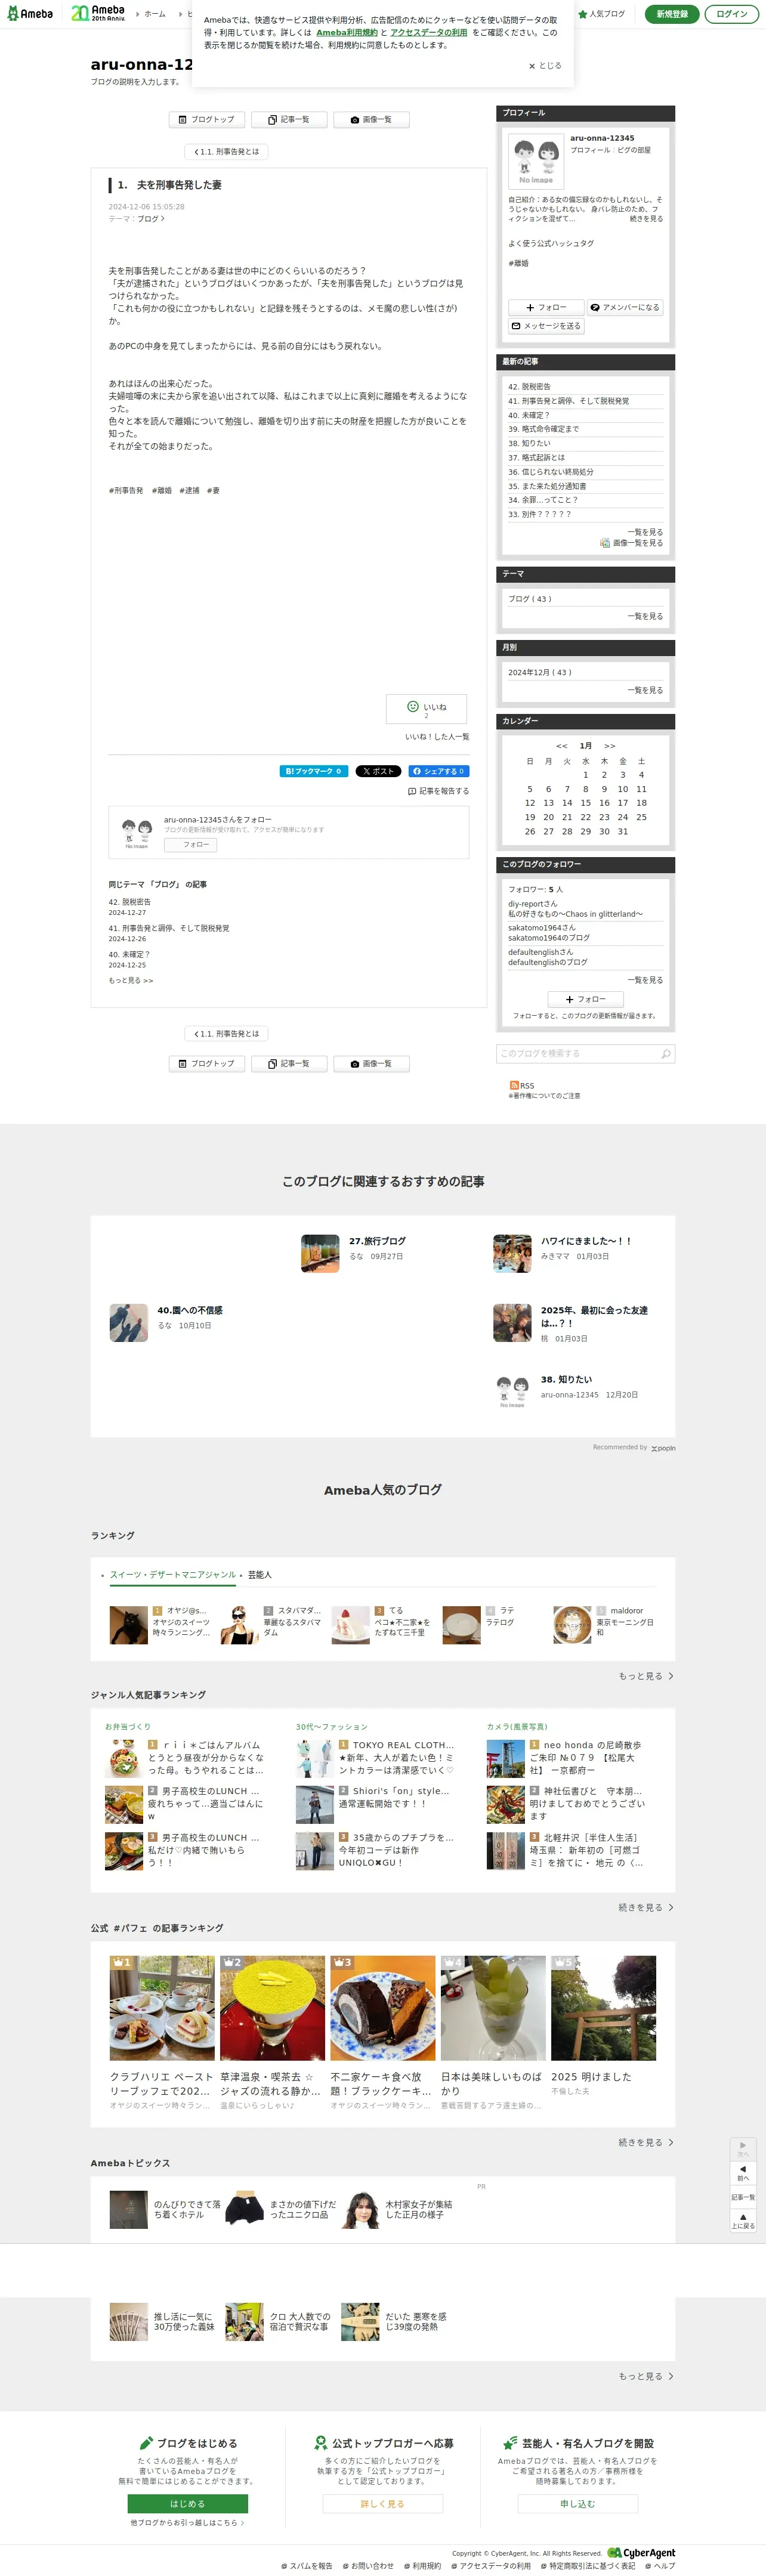766x2576 pixels.
Task: Click the Ameba logo in header
Action: [30, 13]
